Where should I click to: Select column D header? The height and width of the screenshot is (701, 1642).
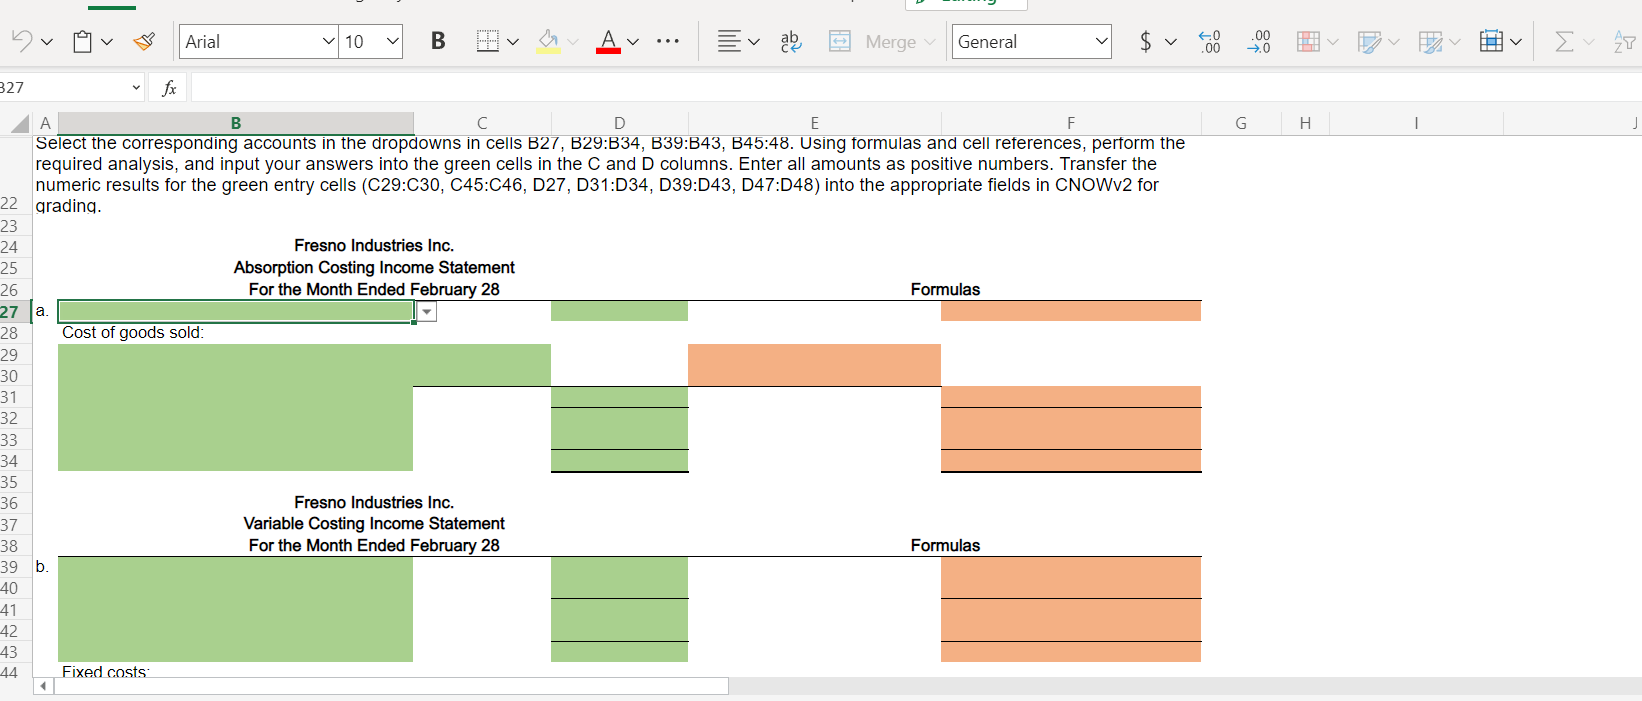[x=619, y=123]
